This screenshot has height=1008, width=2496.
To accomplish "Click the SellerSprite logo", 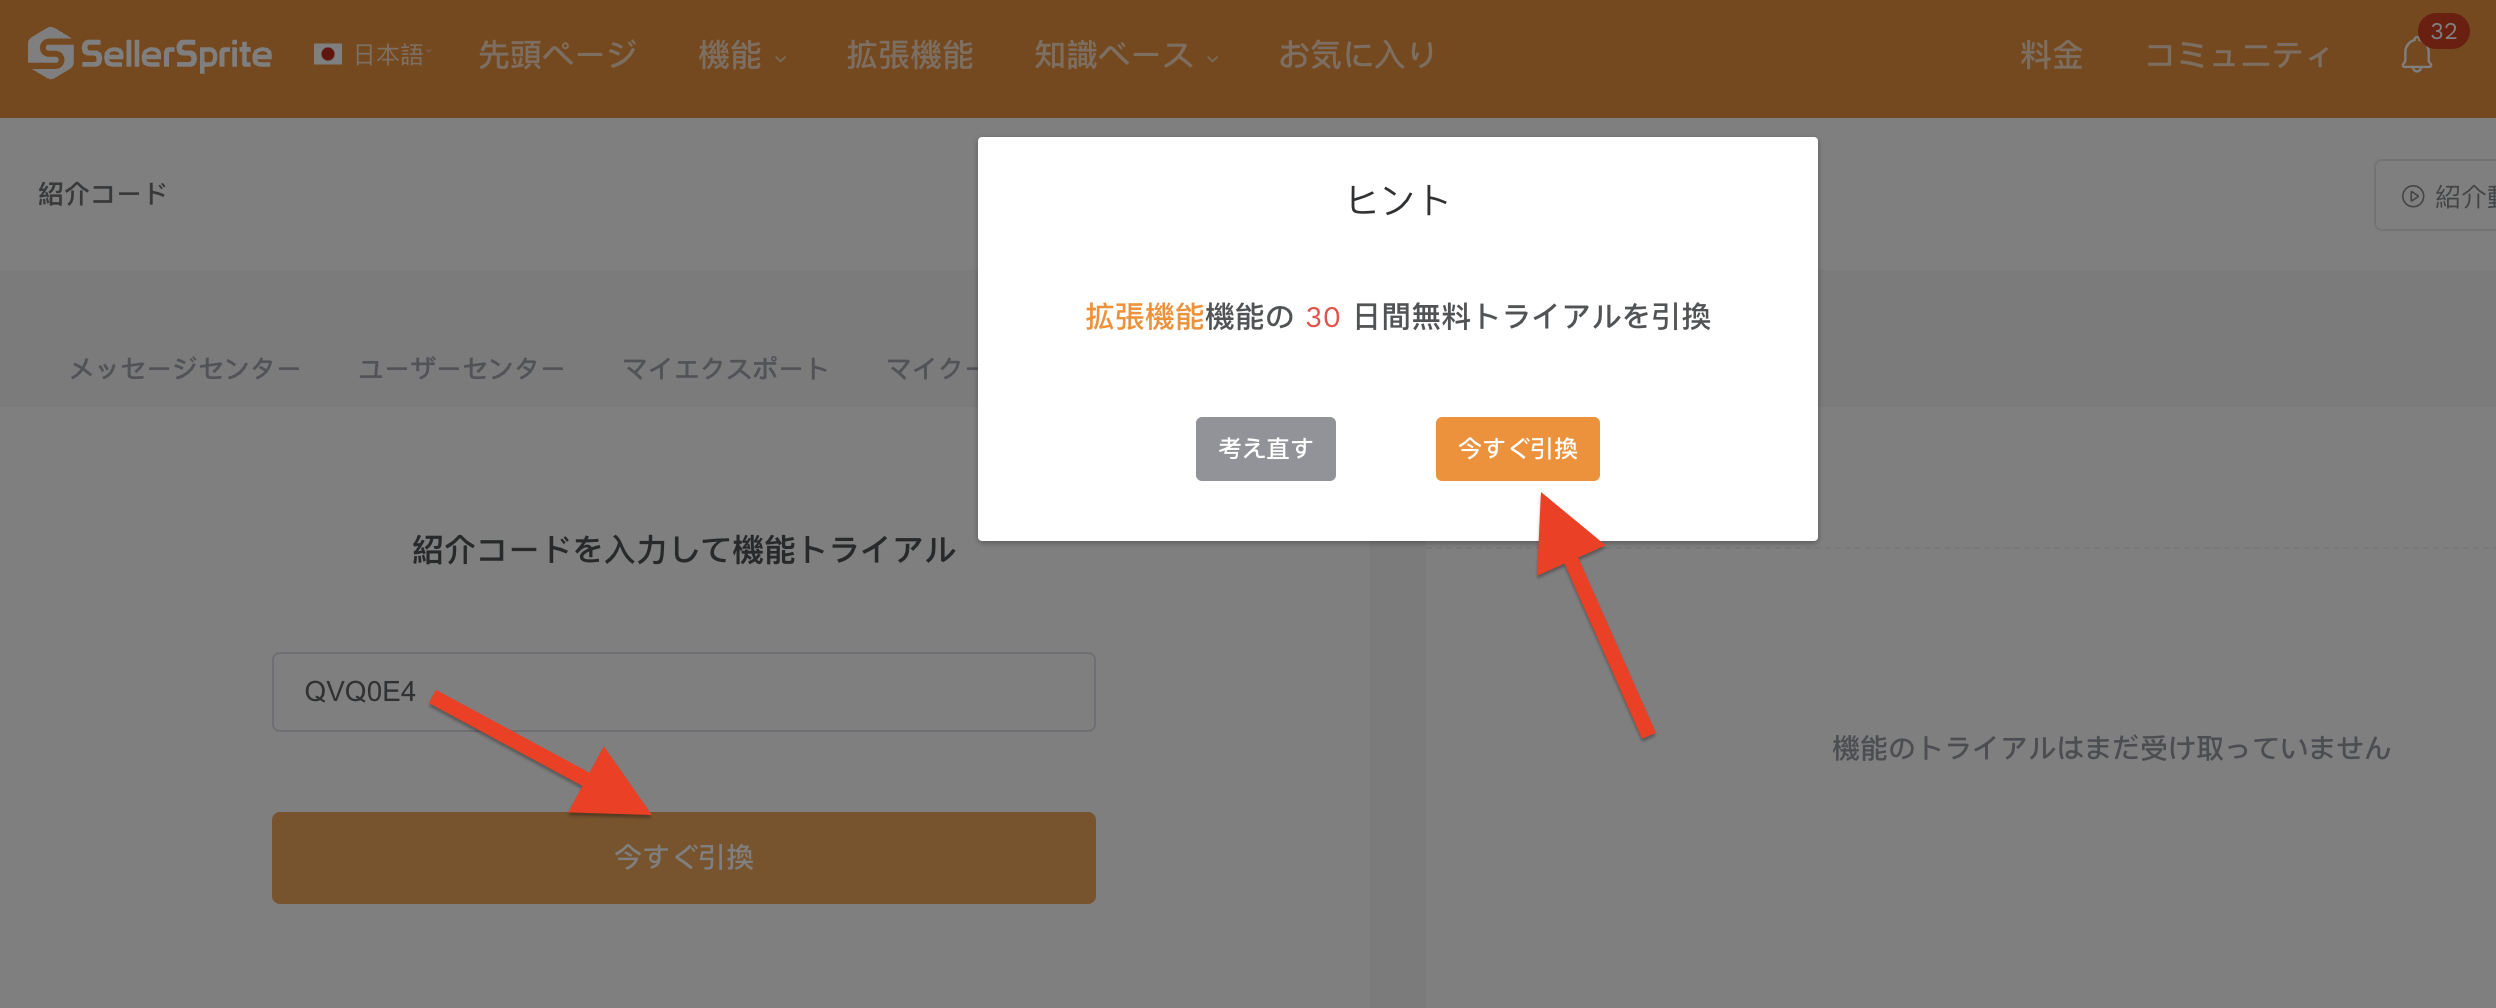I will point(150,53).
